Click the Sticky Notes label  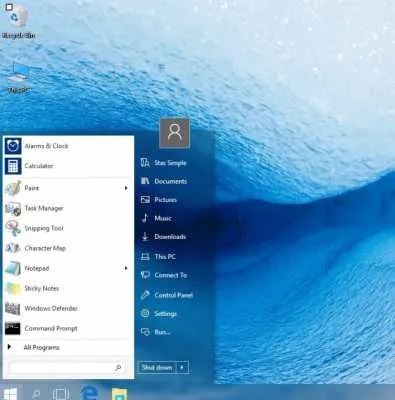pos(42,288)
